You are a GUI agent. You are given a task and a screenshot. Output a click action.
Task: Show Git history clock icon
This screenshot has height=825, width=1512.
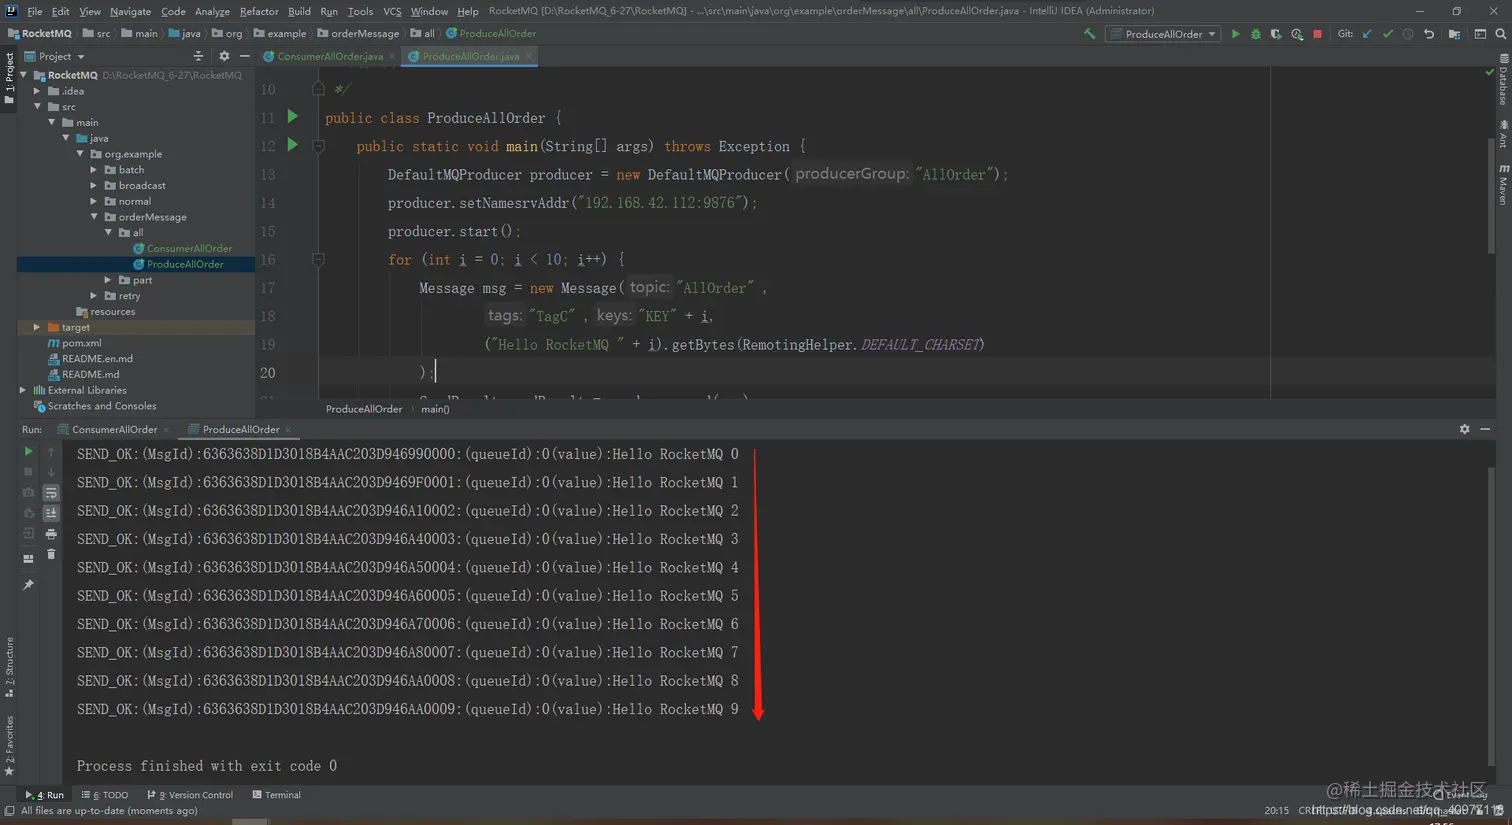click(1408, 34)
